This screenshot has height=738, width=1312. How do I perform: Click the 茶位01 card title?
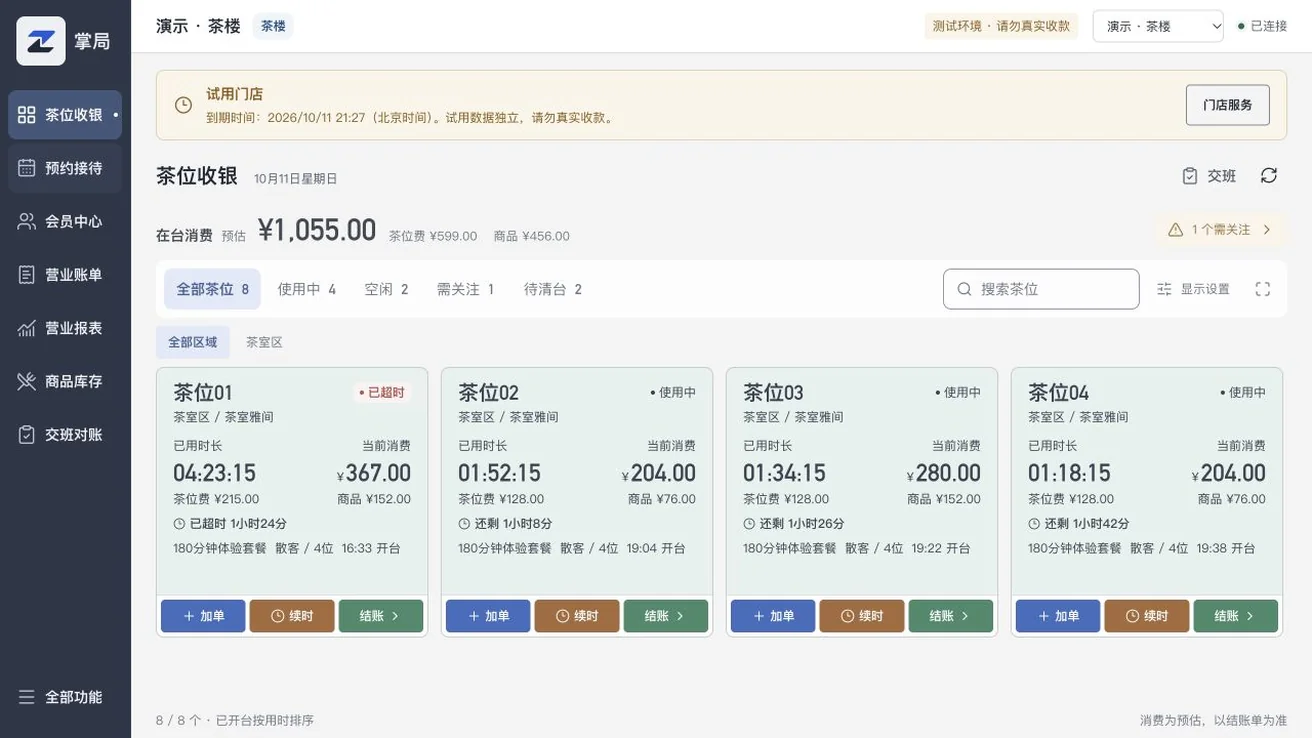tap(203, 392)
